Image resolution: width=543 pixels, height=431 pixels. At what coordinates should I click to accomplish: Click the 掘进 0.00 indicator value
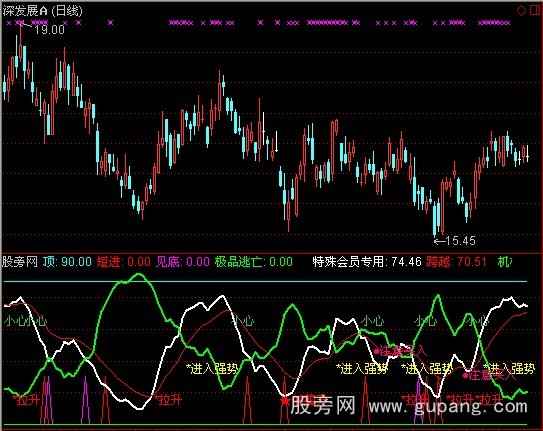(124, 262)
